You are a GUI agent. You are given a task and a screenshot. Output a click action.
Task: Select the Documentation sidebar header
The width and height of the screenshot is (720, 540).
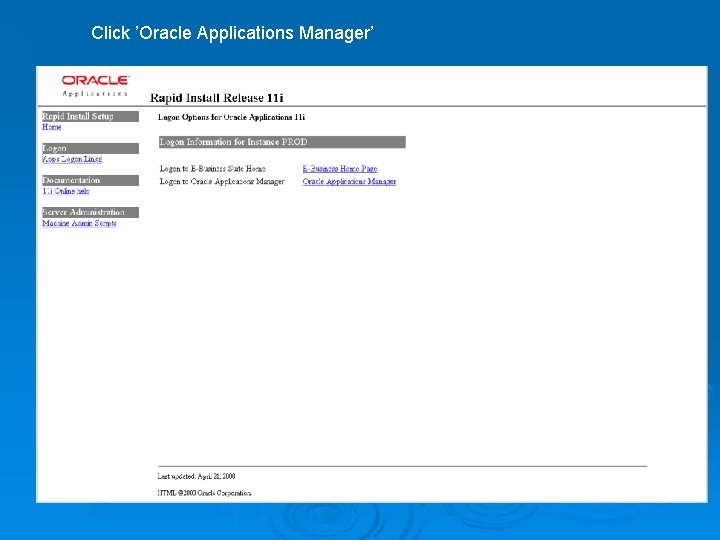tap(90, 180)
